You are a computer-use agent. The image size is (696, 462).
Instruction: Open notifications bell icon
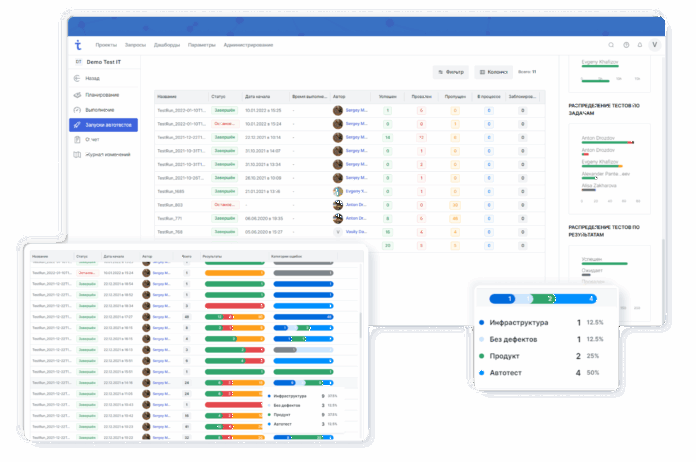coord(640,45)
